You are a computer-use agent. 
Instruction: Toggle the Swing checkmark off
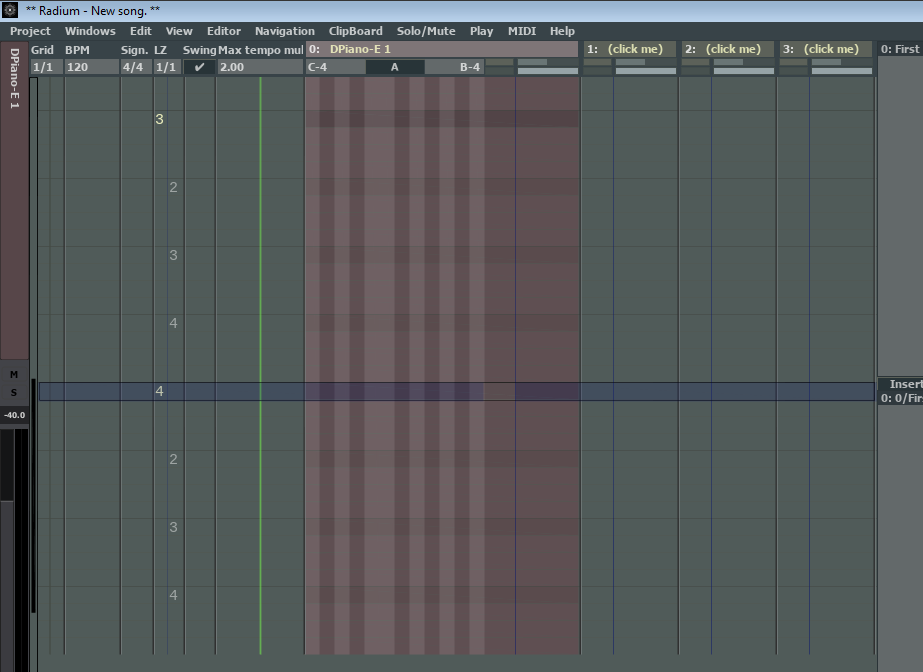pos(199,66)
